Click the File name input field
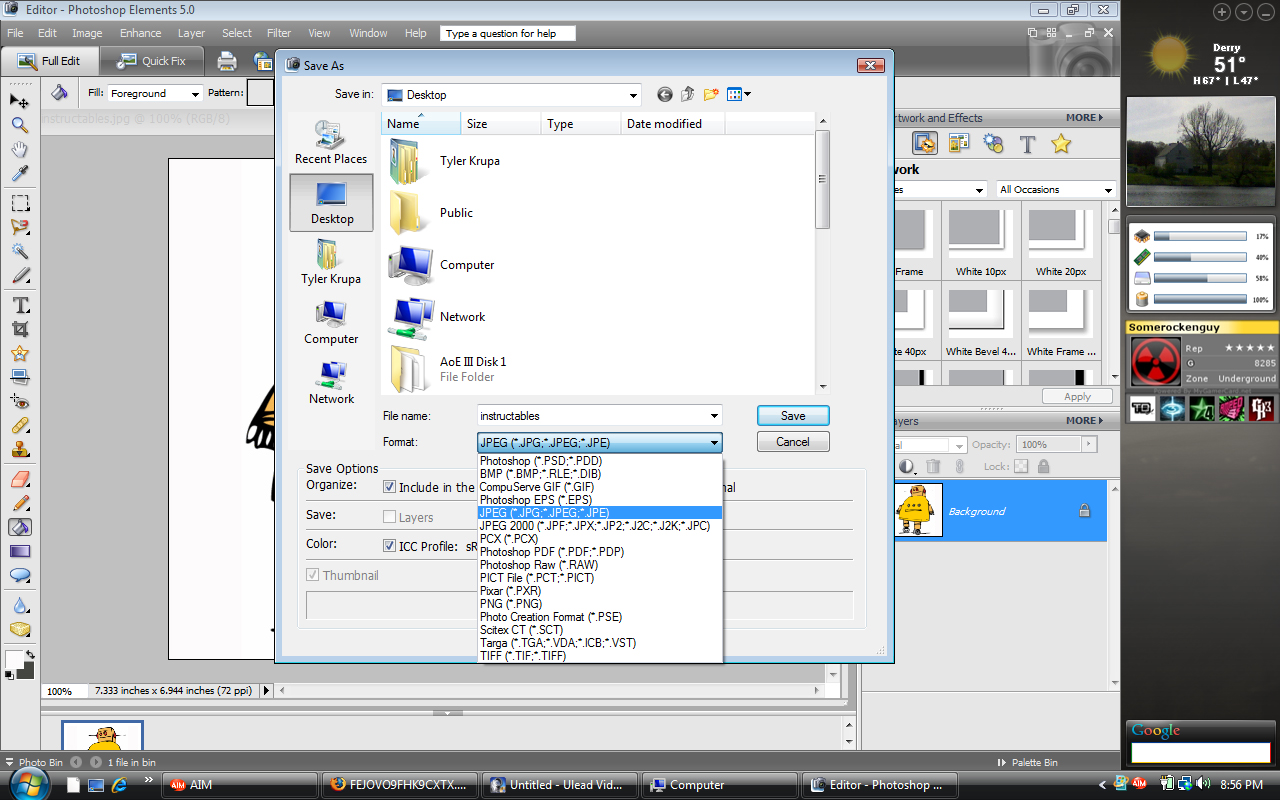Viewport: 1280px width, 800px height. [592, 416]
